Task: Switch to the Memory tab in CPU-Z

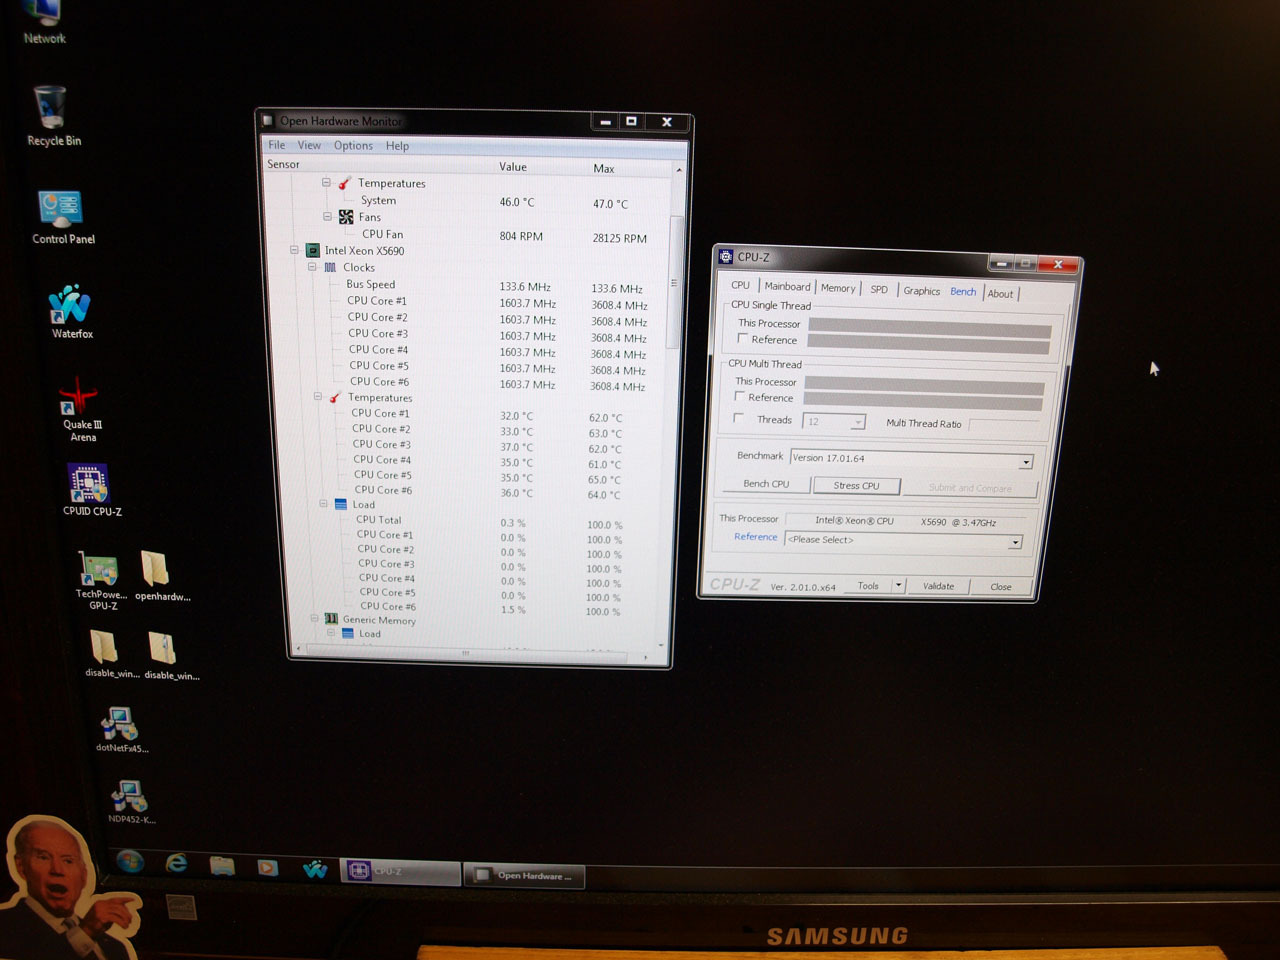Action: point(838,288)
